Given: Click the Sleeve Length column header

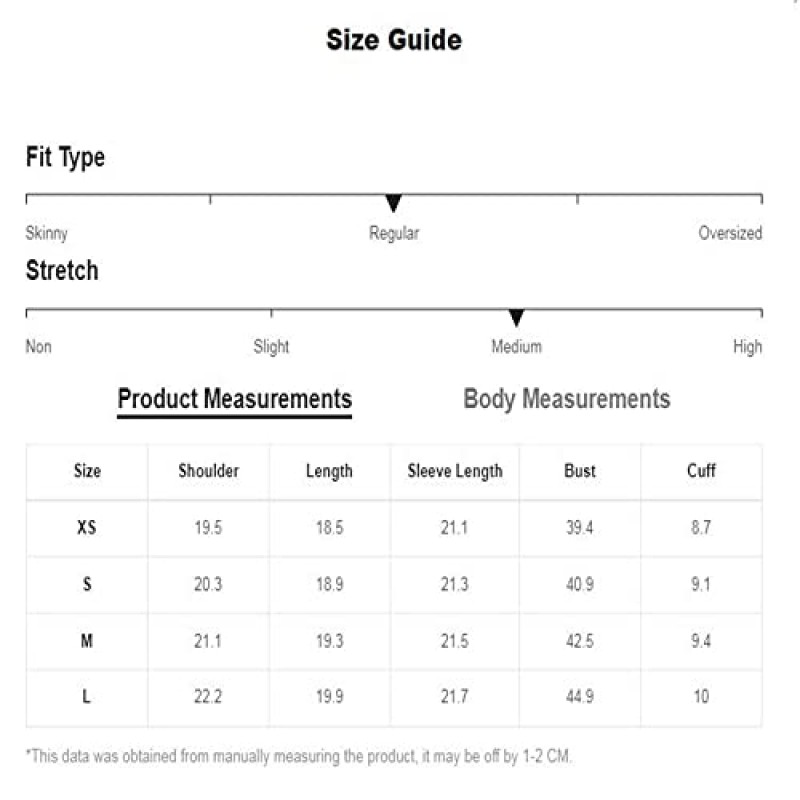Looking at the screenshot, I should 455,471.
